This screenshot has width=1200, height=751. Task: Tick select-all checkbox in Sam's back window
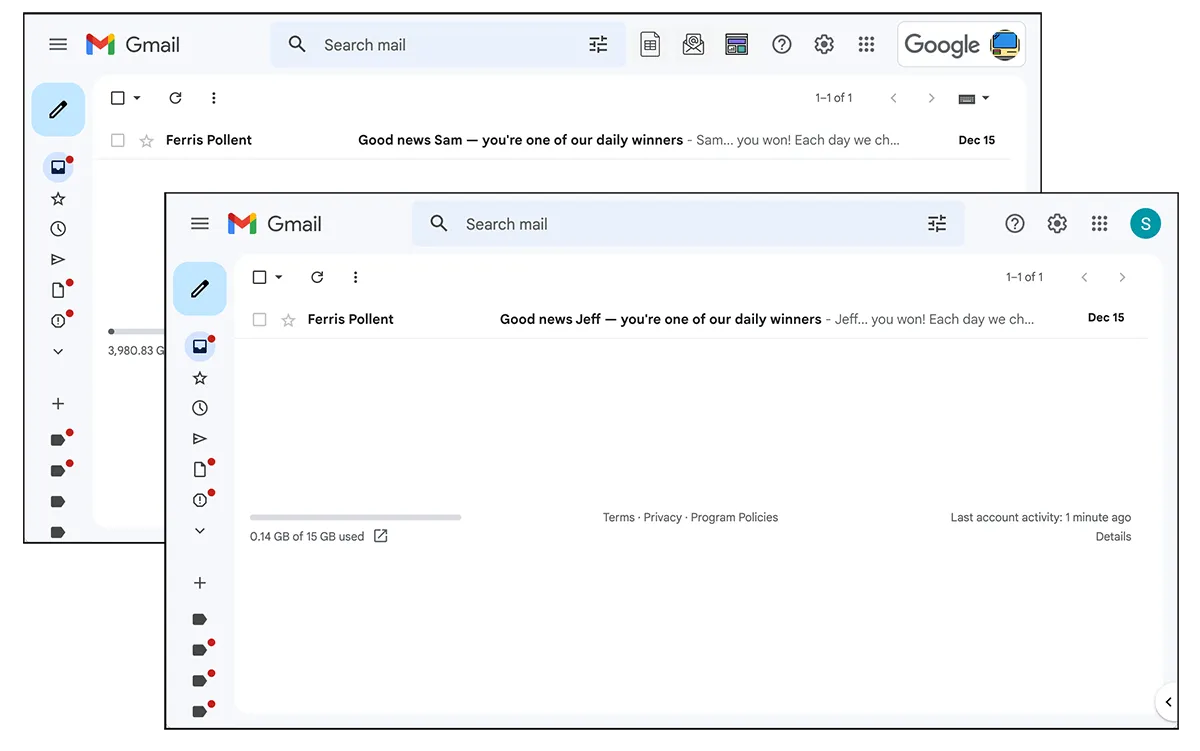[118, 98]
